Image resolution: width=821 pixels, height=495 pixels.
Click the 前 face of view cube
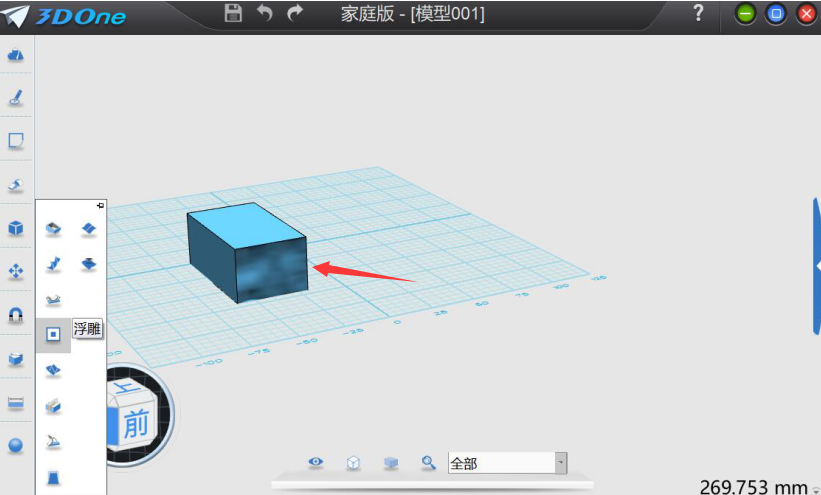tap(136, 424)
